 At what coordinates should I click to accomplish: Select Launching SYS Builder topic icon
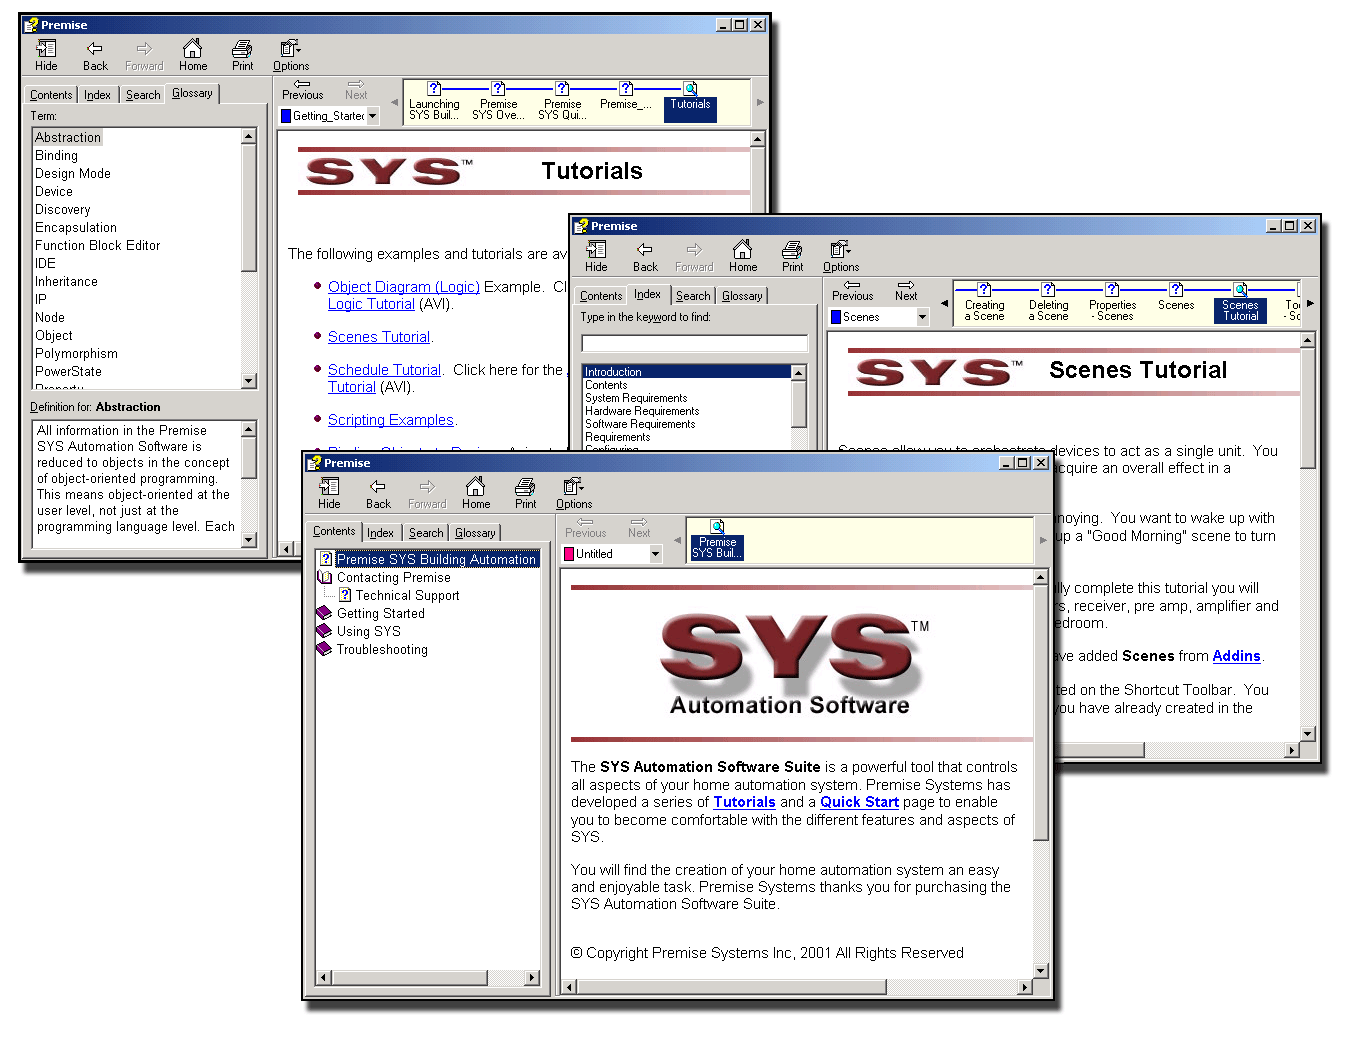coord(434,102)
